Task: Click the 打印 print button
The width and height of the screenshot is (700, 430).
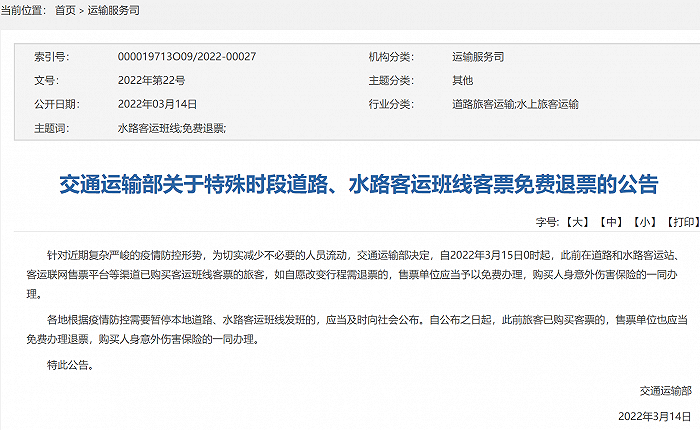Action: pos(683,222)
